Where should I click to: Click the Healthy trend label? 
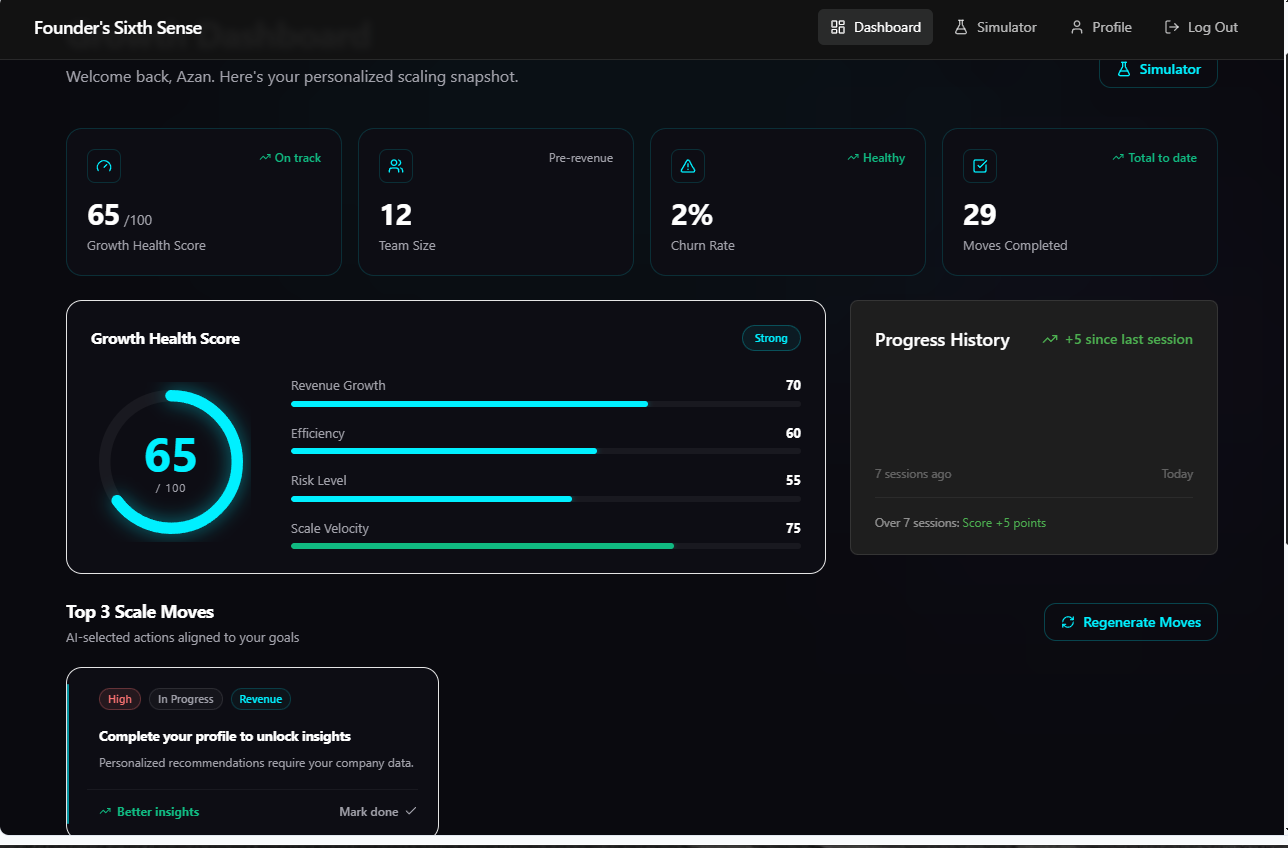(876, 158)
